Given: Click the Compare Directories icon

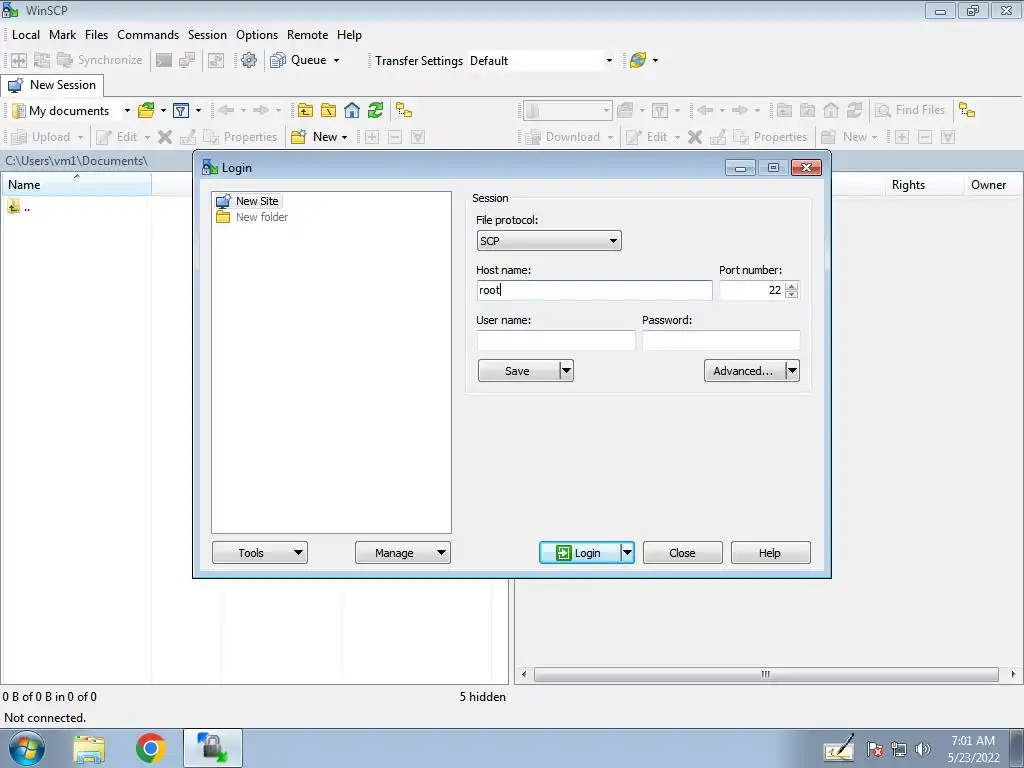Looking at the screenshot, I should (x=19, y=60).
